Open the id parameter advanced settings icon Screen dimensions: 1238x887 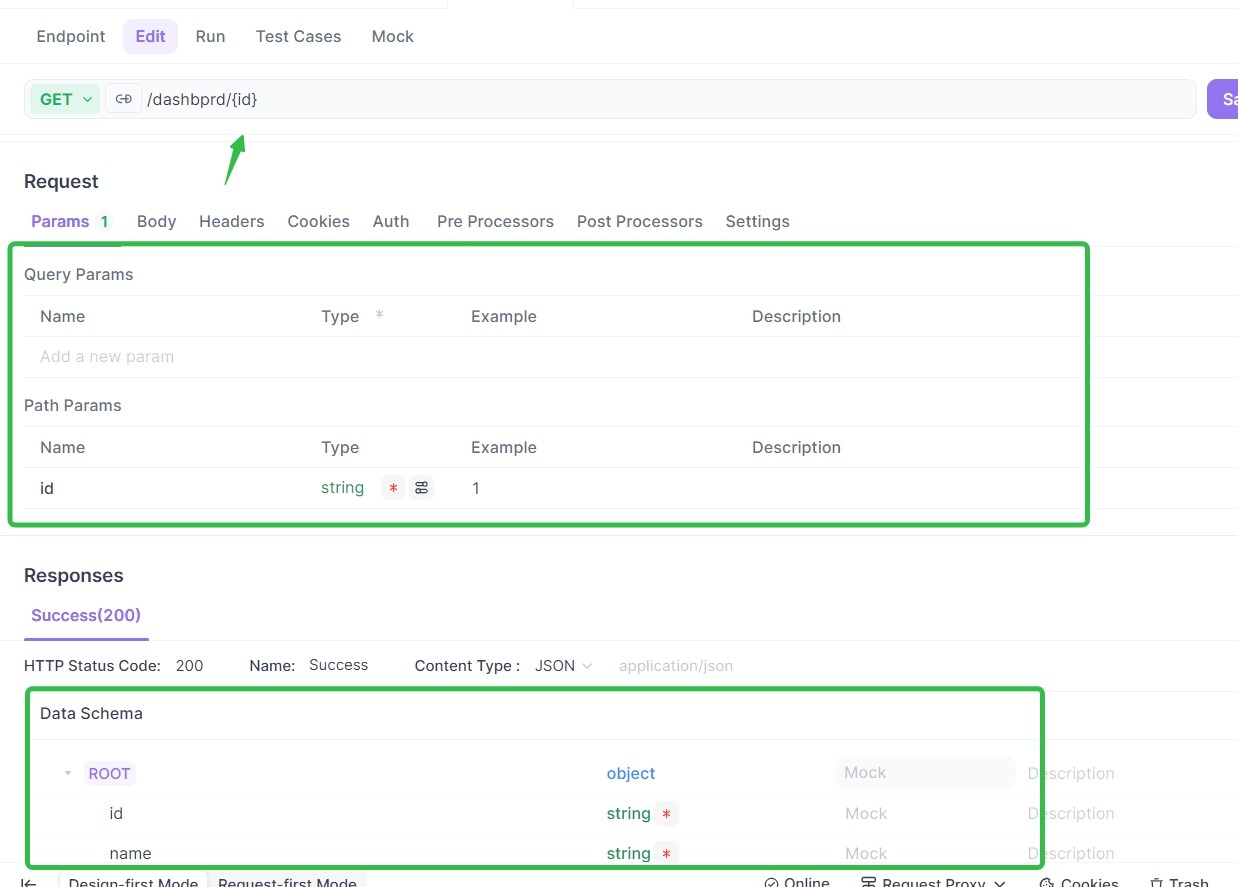tap(422, 488)
